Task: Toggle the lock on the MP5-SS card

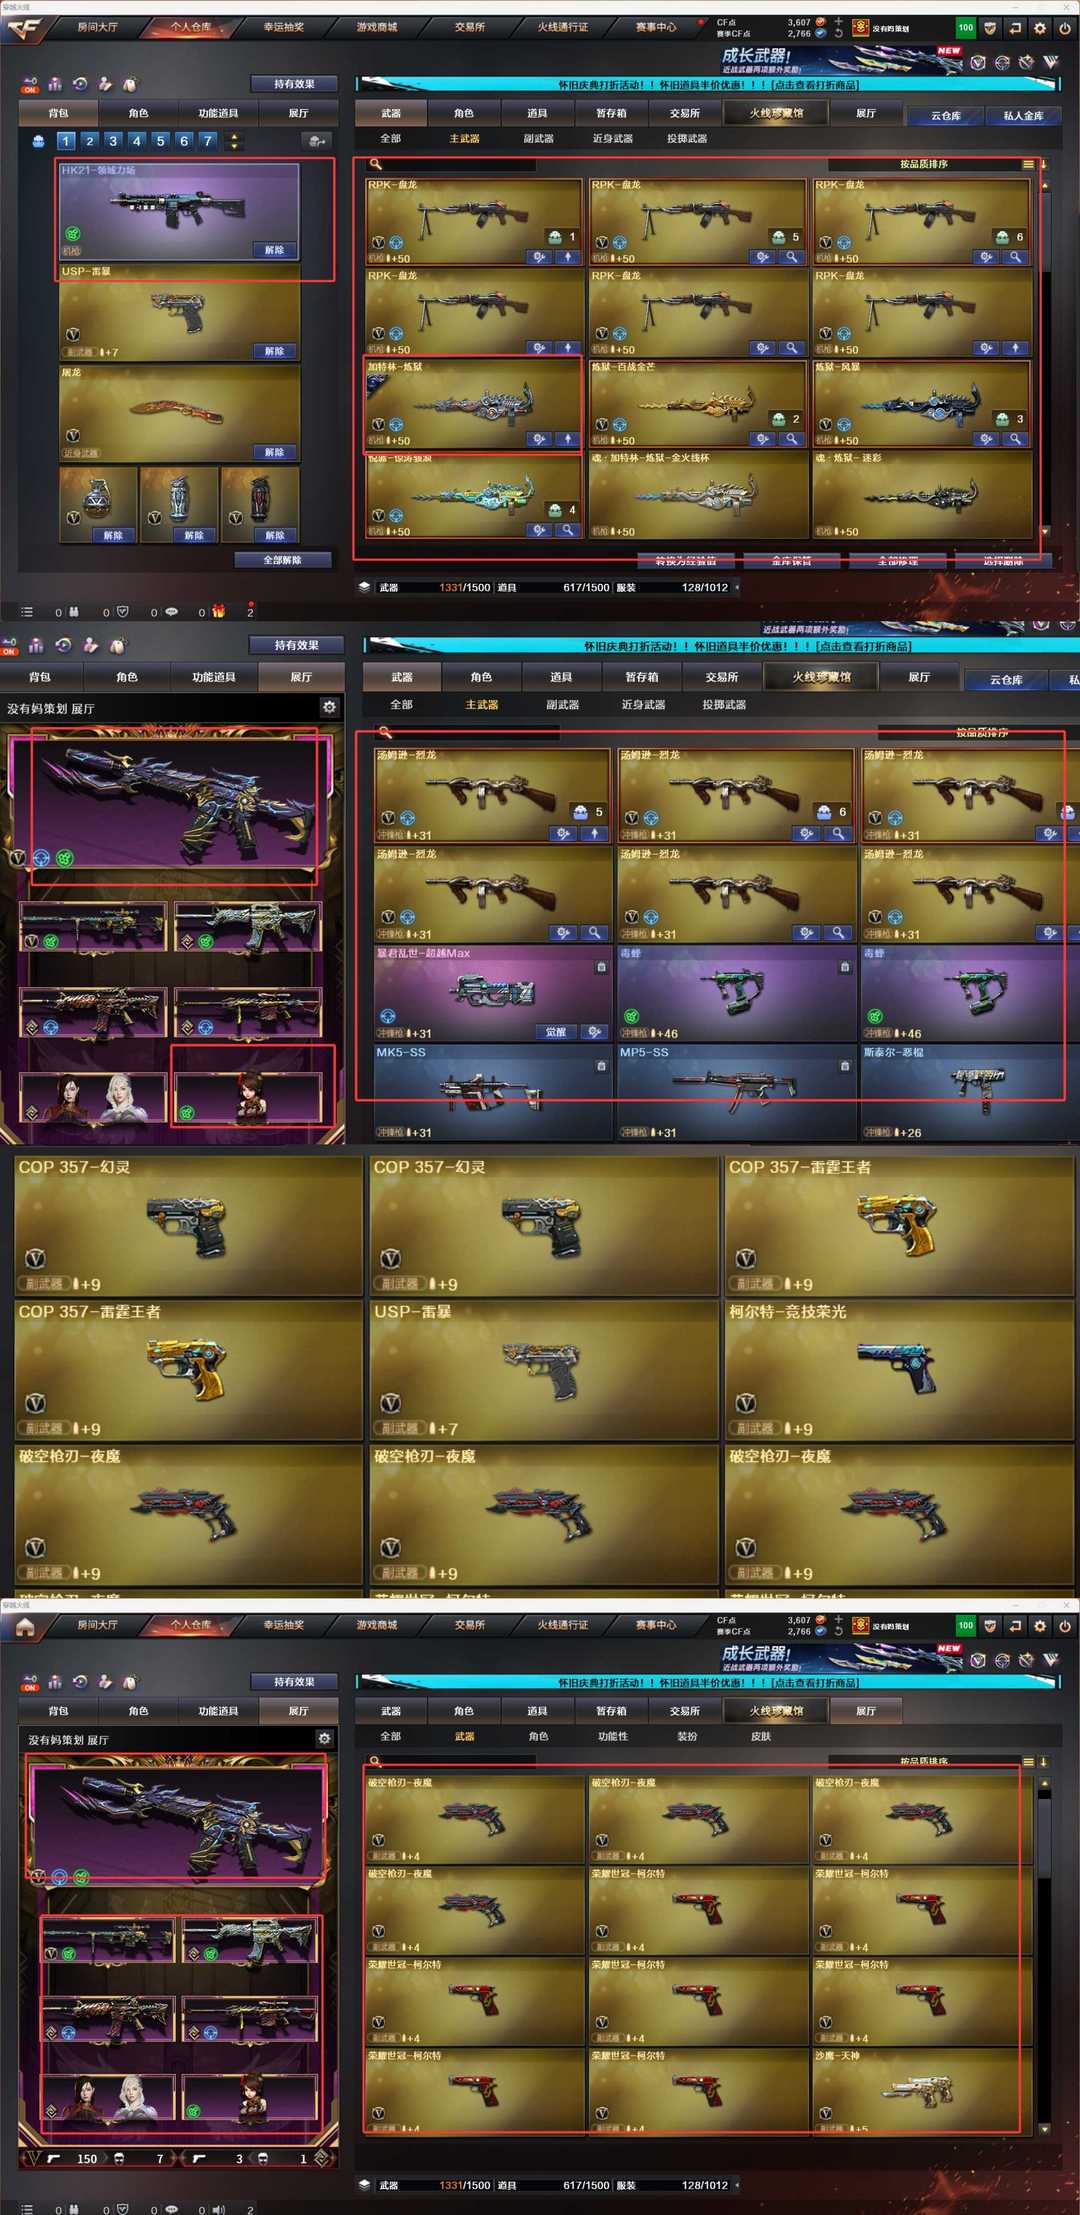Action: pyautogui.click(x=845, y=1066)
